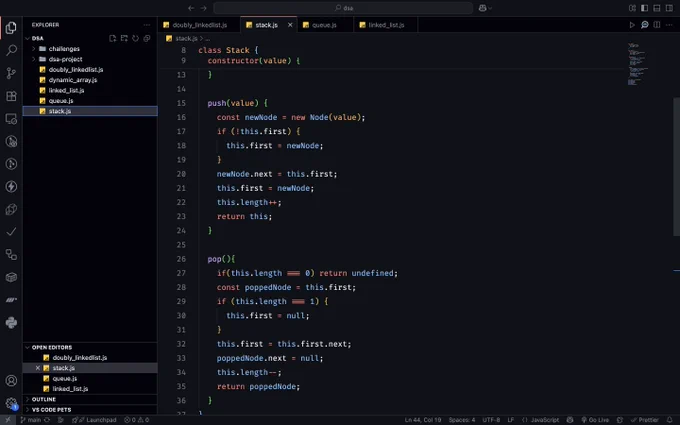
Task: Change language mode from JavaScript
Action: click(x=545, y=420)
